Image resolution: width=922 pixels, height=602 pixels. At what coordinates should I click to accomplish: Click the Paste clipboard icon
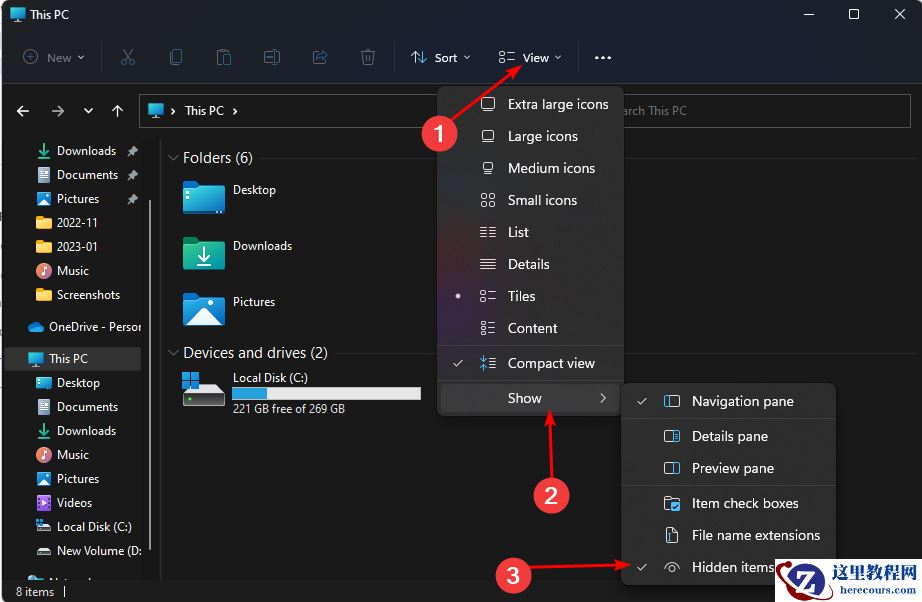pyautogui.click(x=224, y=58)
